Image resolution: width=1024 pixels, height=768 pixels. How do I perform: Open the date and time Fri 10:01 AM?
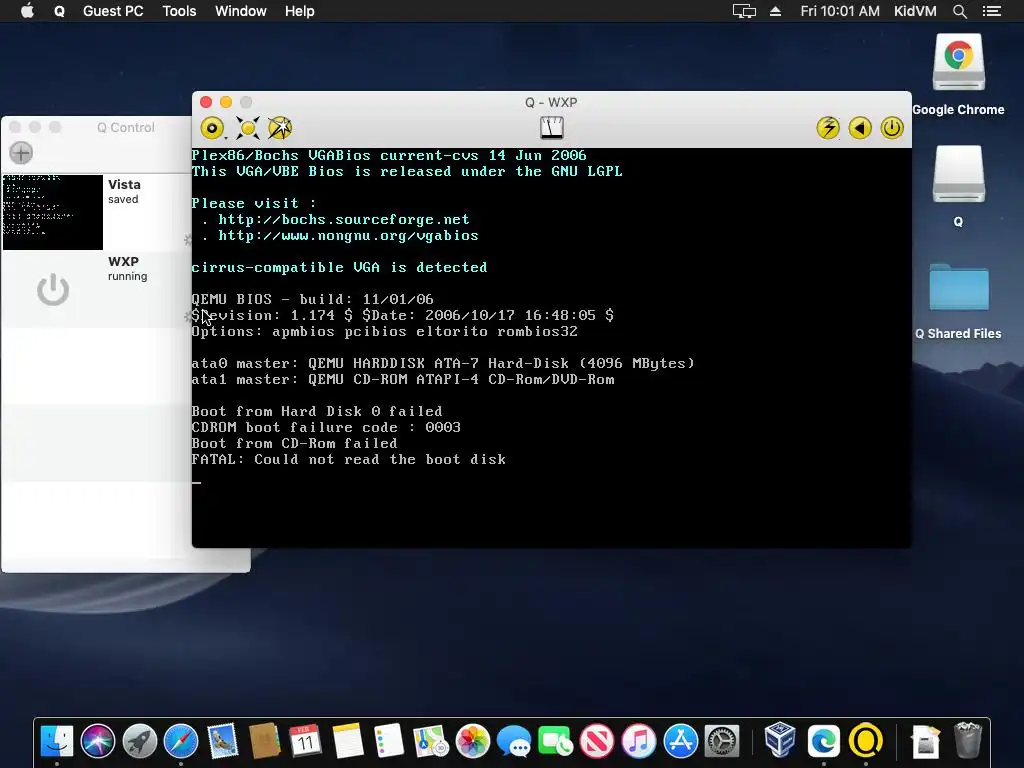840,11
